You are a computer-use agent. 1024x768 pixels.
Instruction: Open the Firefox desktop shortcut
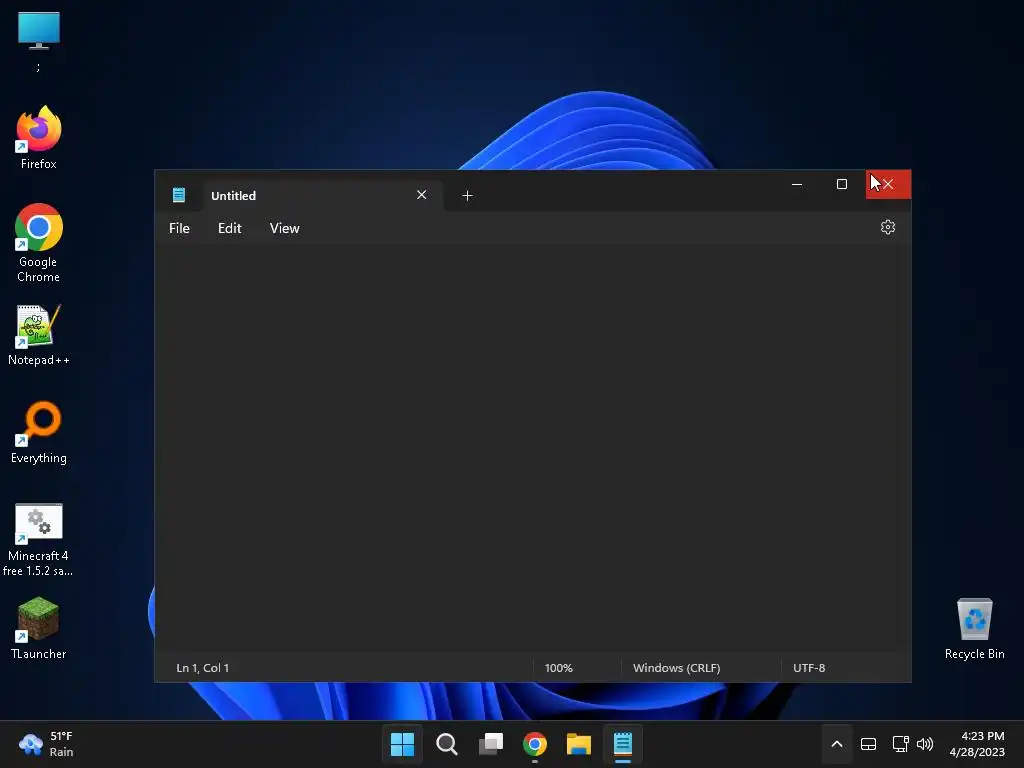tap(39, 138)
